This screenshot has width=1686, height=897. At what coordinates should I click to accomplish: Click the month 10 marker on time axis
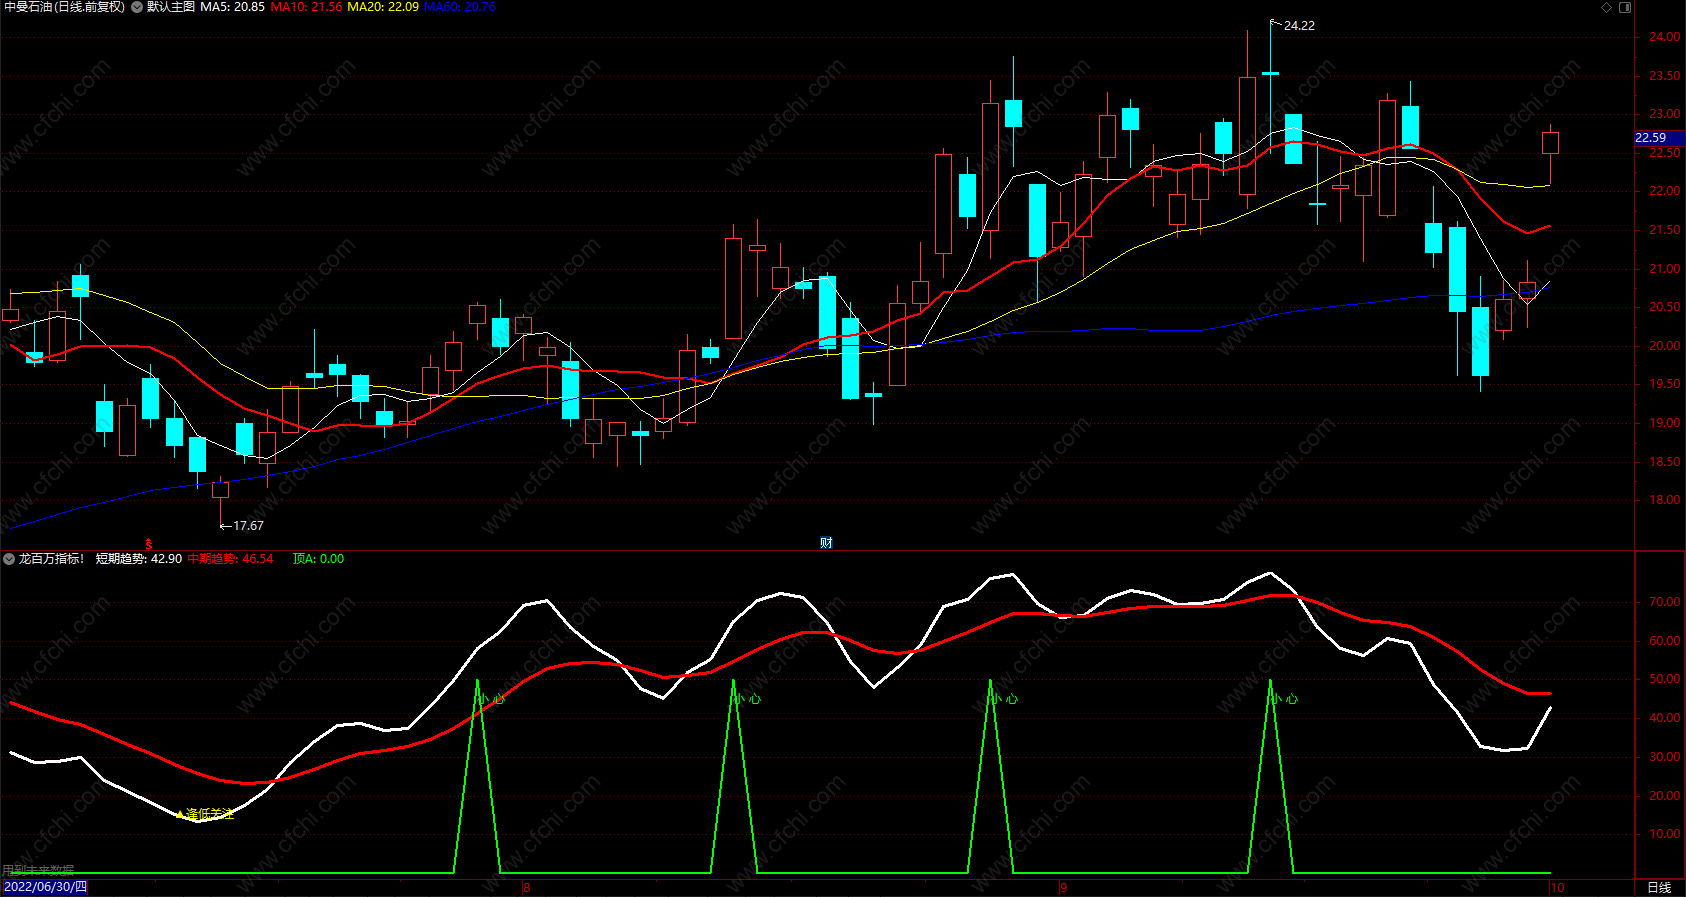point(1557,888)
